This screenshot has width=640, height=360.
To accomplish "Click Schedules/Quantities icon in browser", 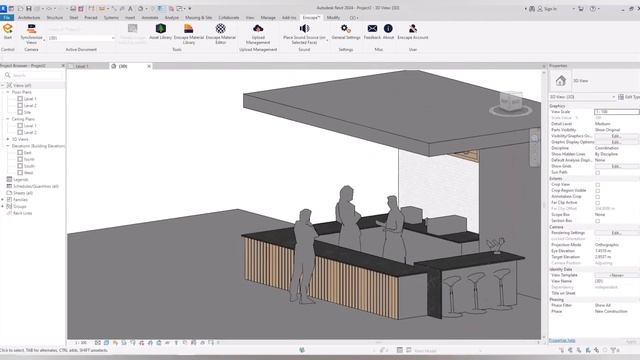I will tap(9, 186).
